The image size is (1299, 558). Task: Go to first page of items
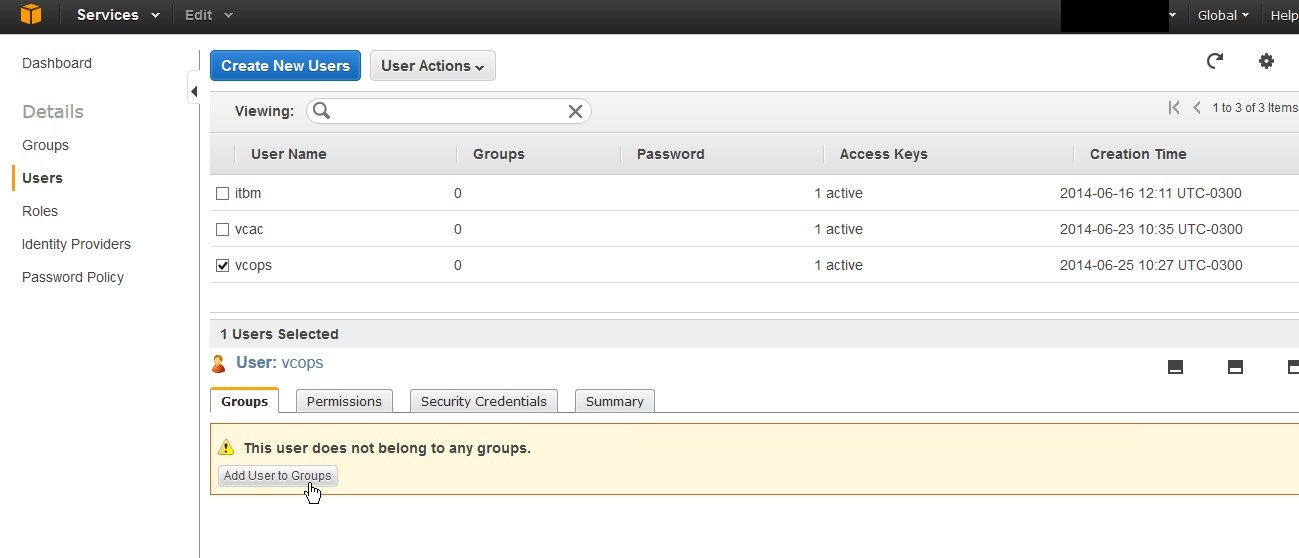point(1174,108)
